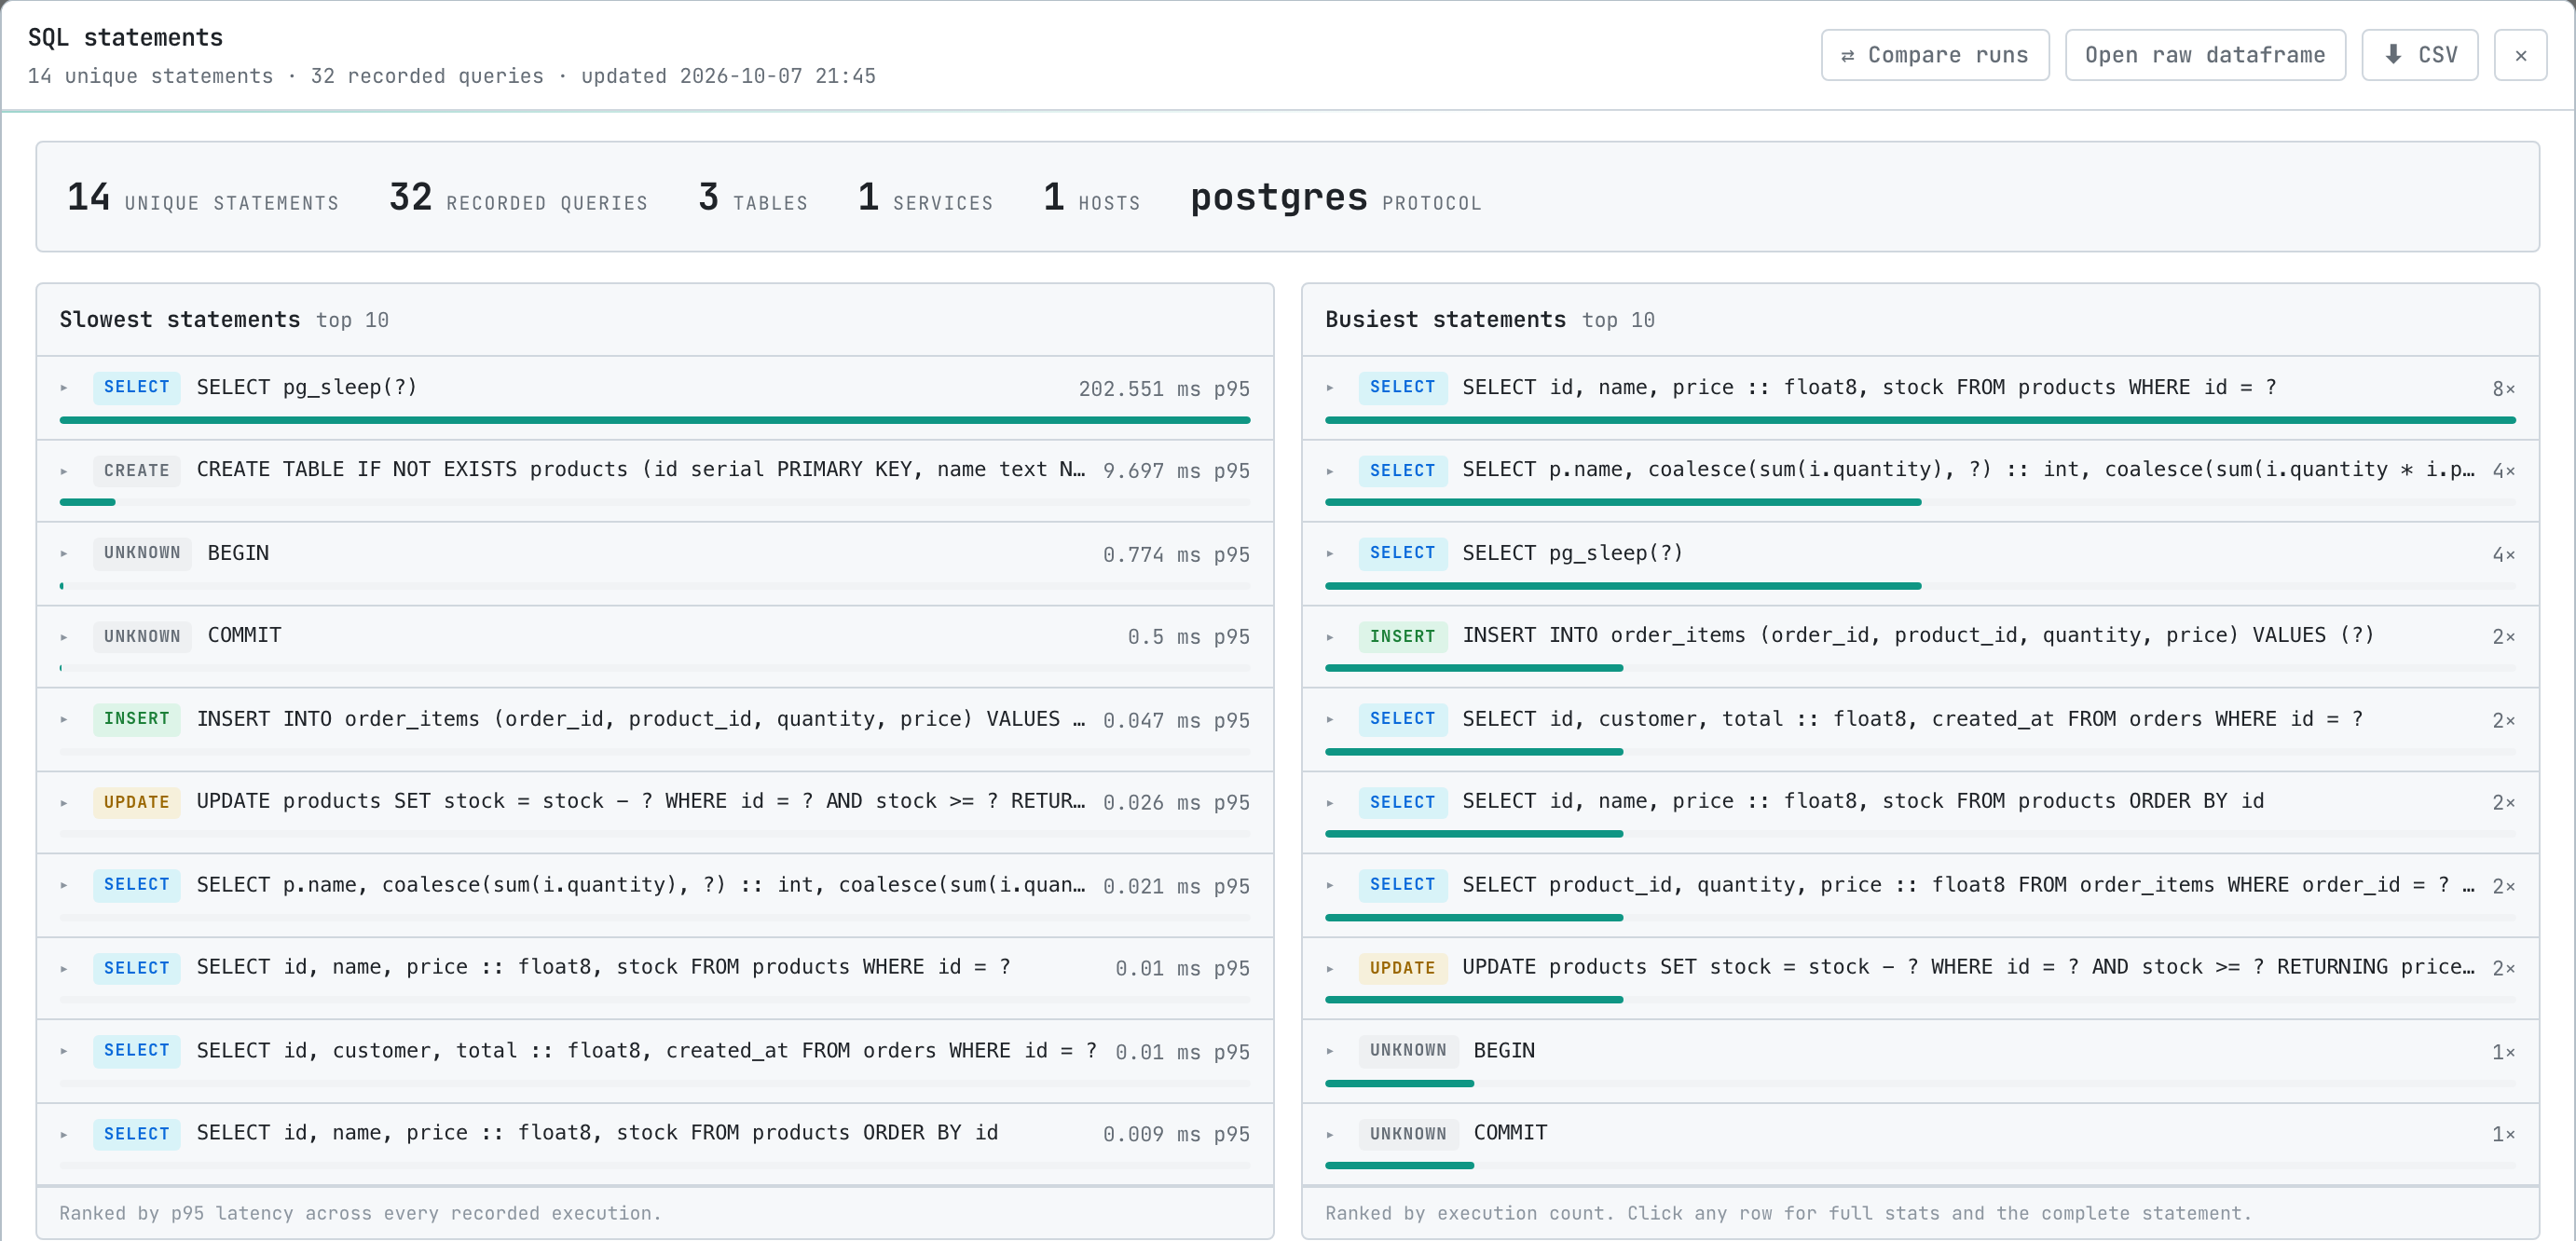Viewport: 2576px width, 1241px height.
Task: Click the postgres protocol label
Action: [1335, 197]
